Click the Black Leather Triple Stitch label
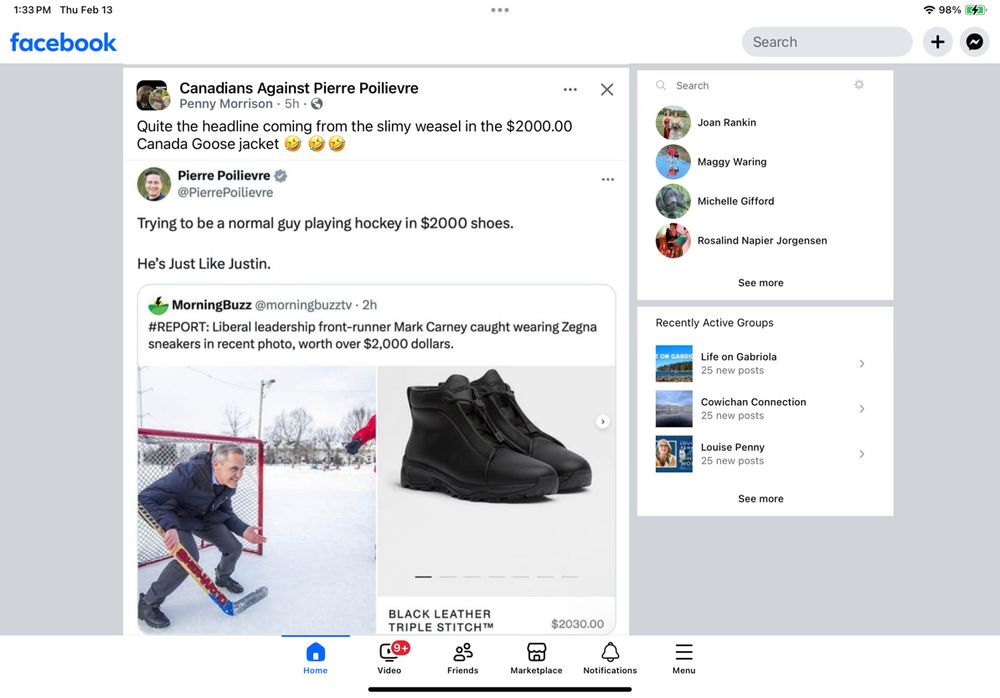The height and width of the screenshot is (698, 1000). (x=441, y=620)
